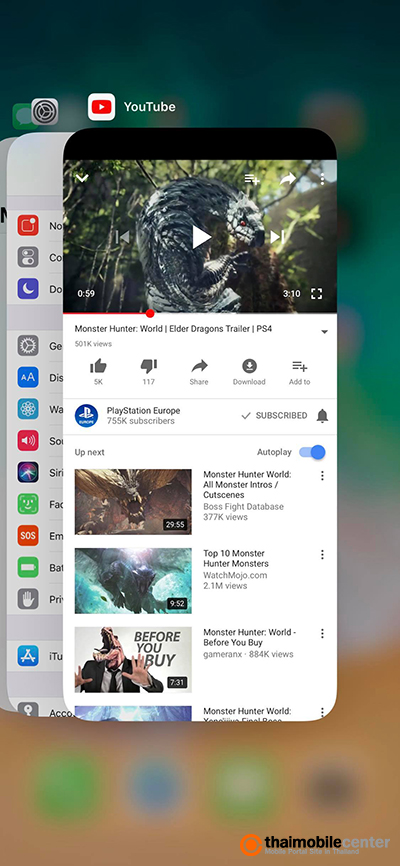The image size is (400, 866).
Task: Select the Monster Hunter: World - Before You Buy title
Action: click(249, 637)
